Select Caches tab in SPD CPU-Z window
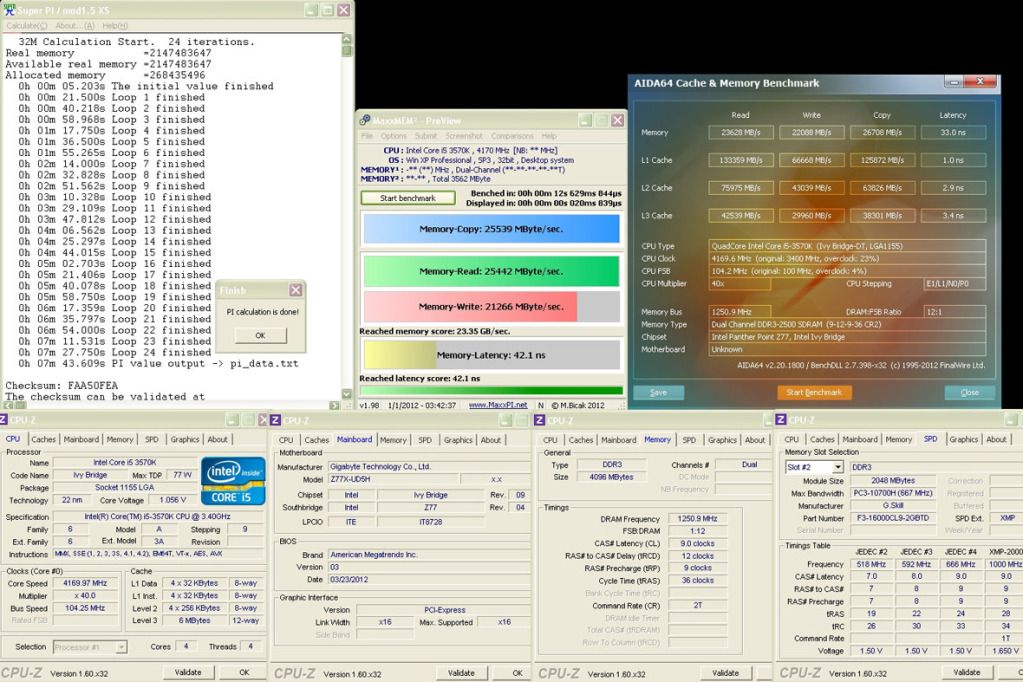 (822, 439)
